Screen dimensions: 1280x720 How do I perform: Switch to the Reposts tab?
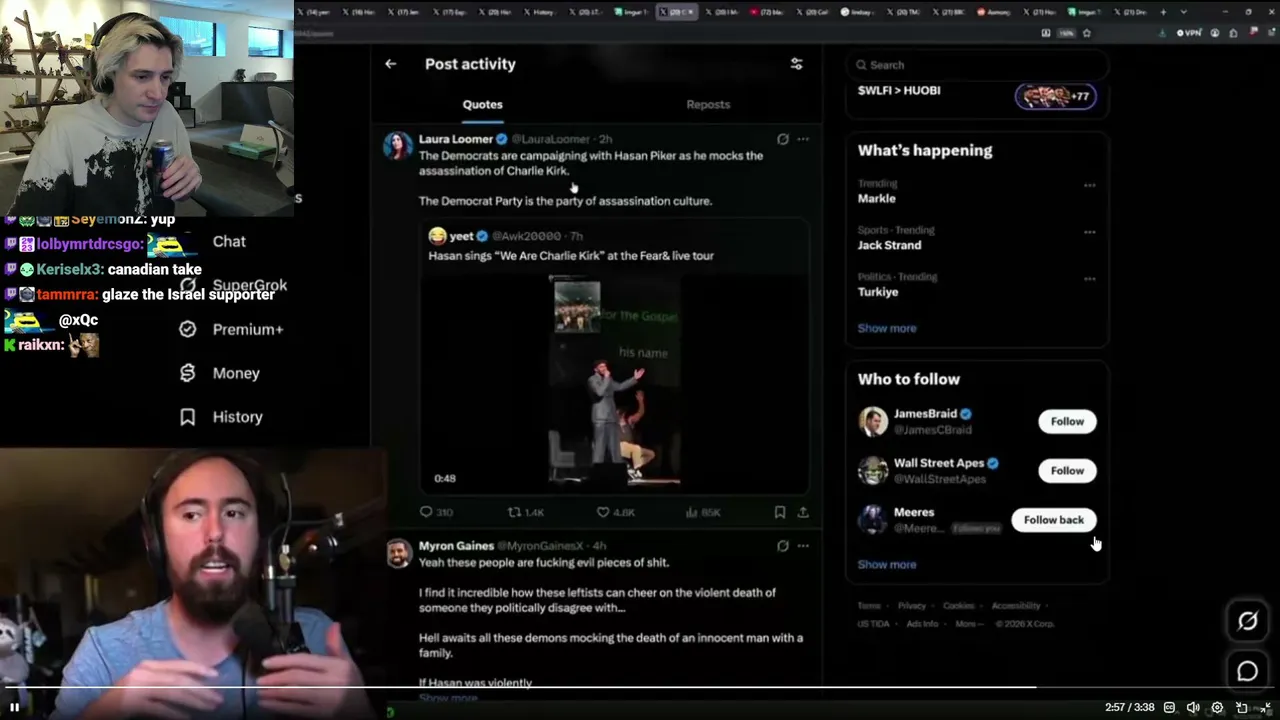(x=708, y=104)
